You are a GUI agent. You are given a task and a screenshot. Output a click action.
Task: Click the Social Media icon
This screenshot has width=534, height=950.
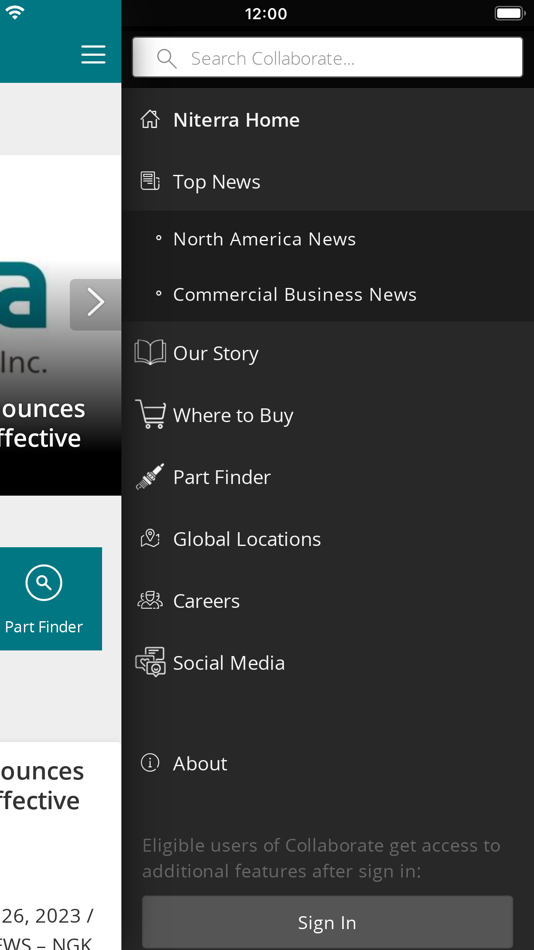(x=150, y=662)
